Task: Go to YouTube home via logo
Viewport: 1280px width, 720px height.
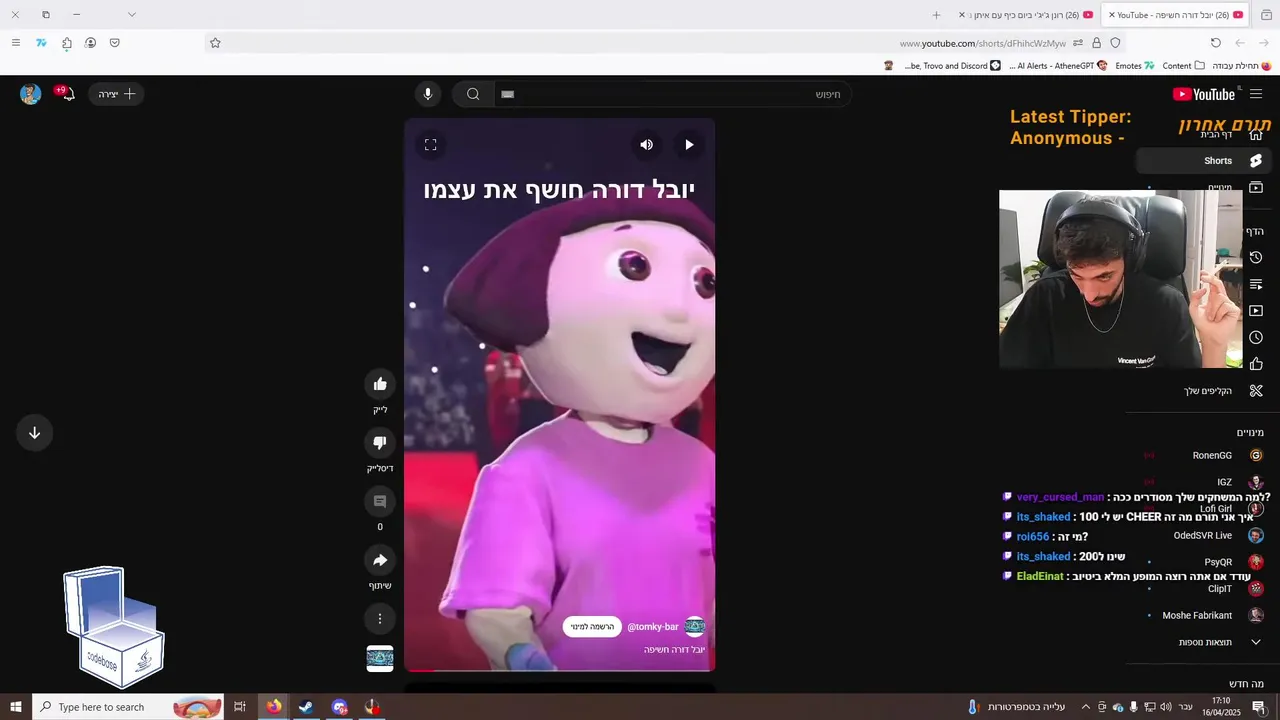Action: [1204, 94]
